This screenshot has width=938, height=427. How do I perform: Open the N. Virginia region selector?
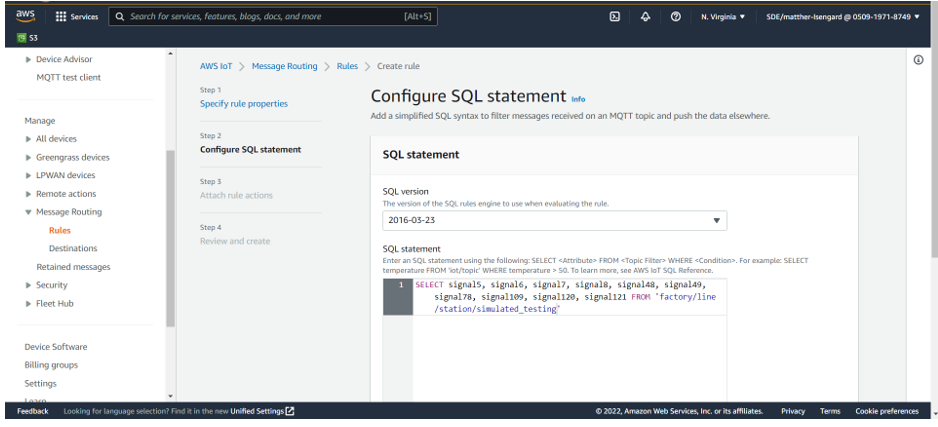pos(723,17)
